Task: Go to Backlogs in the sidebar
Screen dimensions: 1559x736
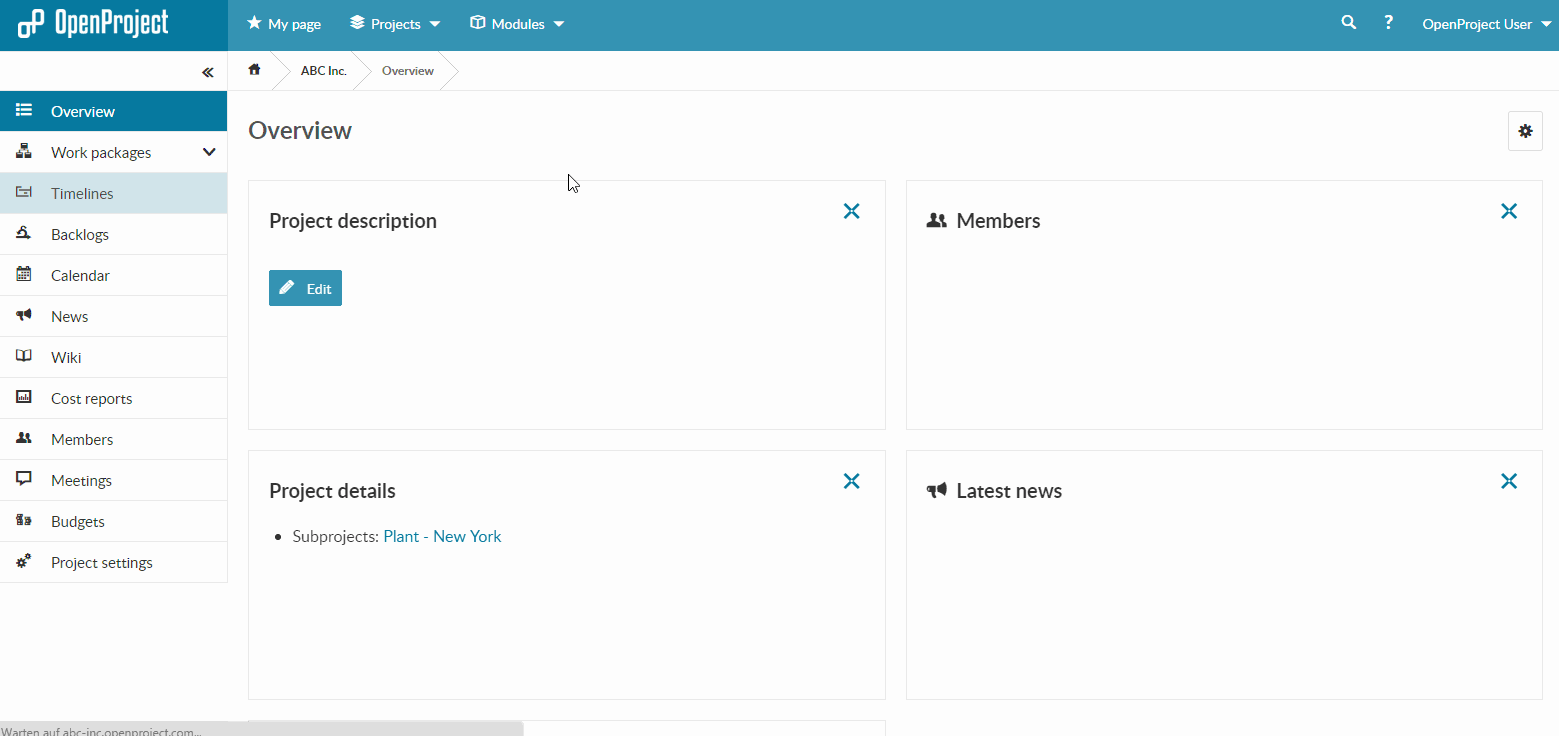Action: click(x=80, y=234)
